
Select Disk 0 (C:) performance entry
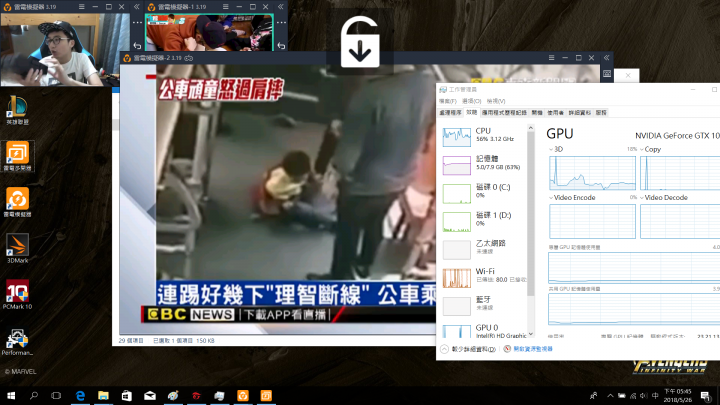(x=484, y=192)
